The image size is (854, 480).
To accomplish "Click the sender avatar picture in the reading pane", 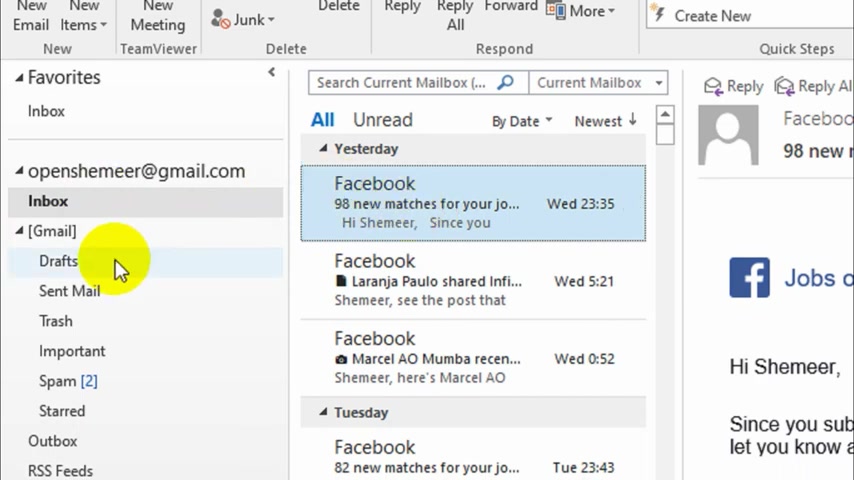I will pyautogui.click(x=728, y=135).
